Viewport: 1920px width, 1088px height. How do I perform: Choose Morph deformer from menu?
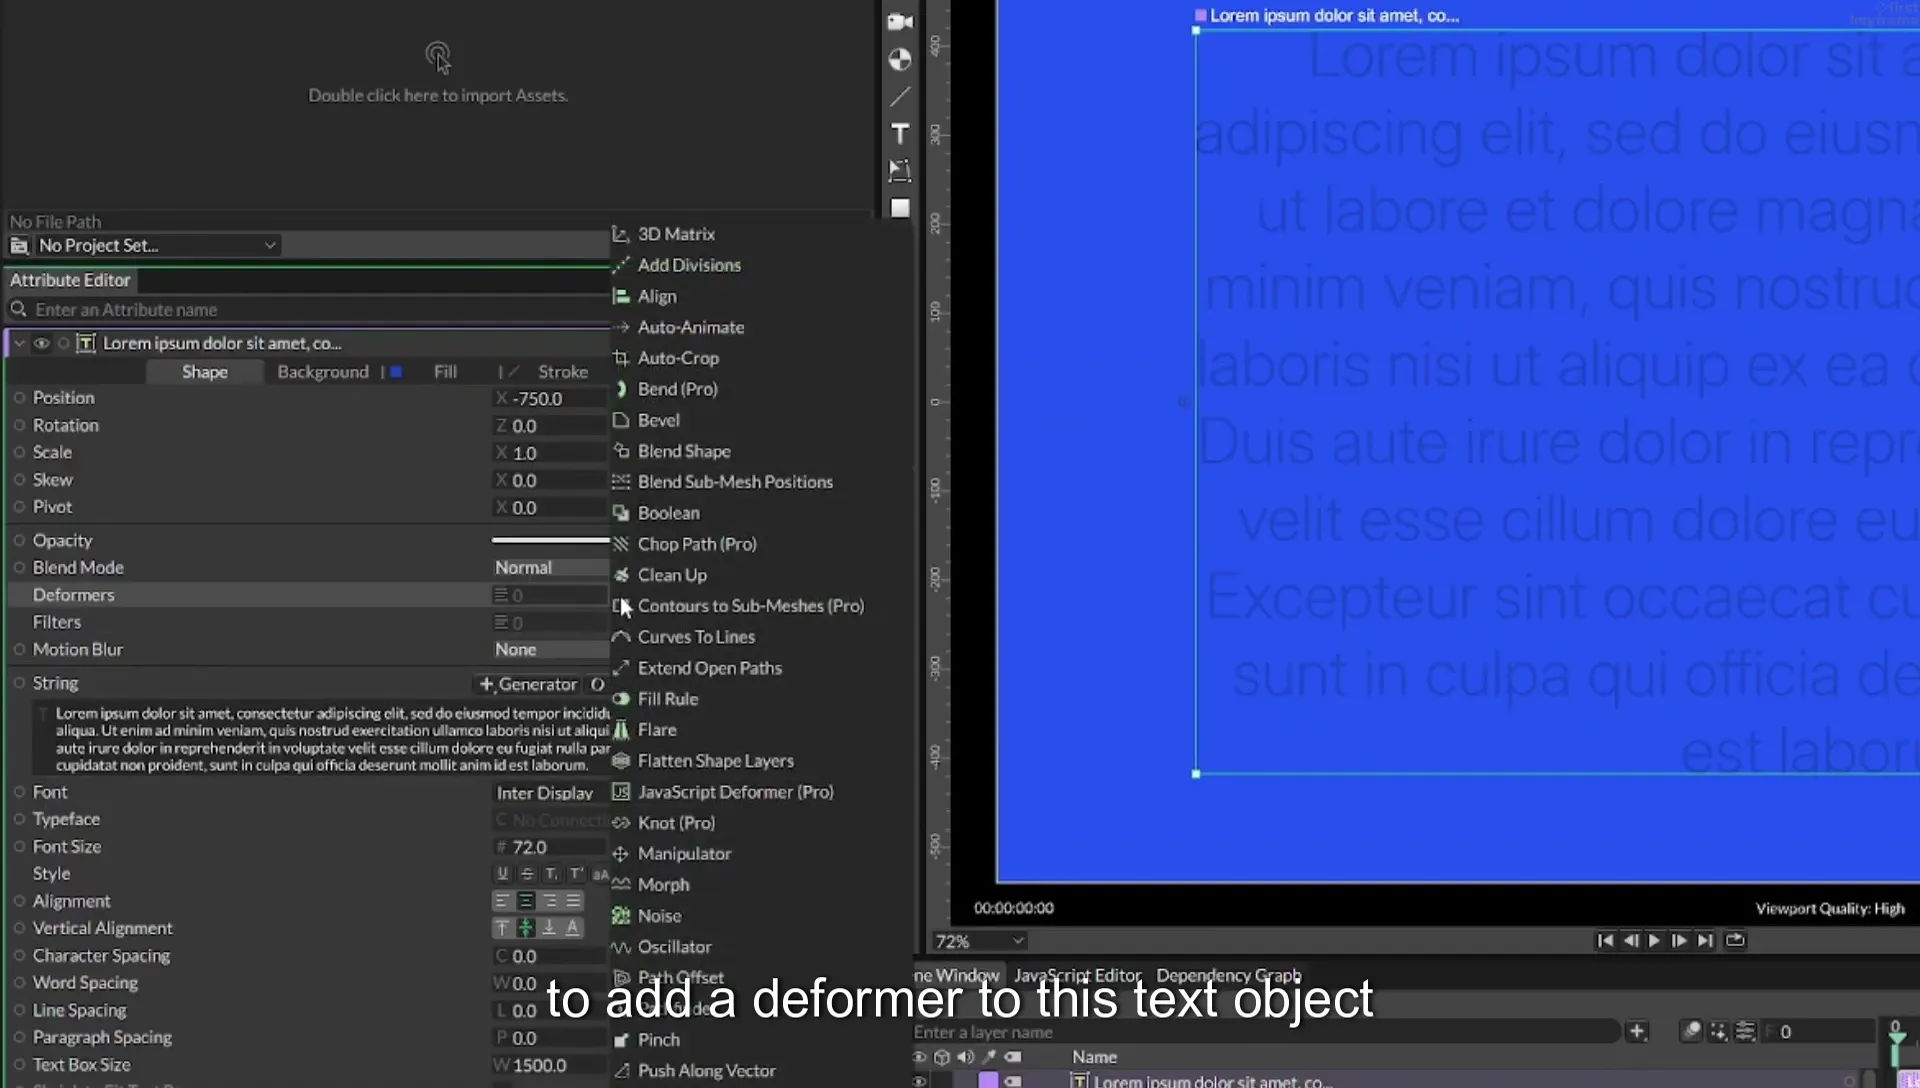(x=663, y=885)
